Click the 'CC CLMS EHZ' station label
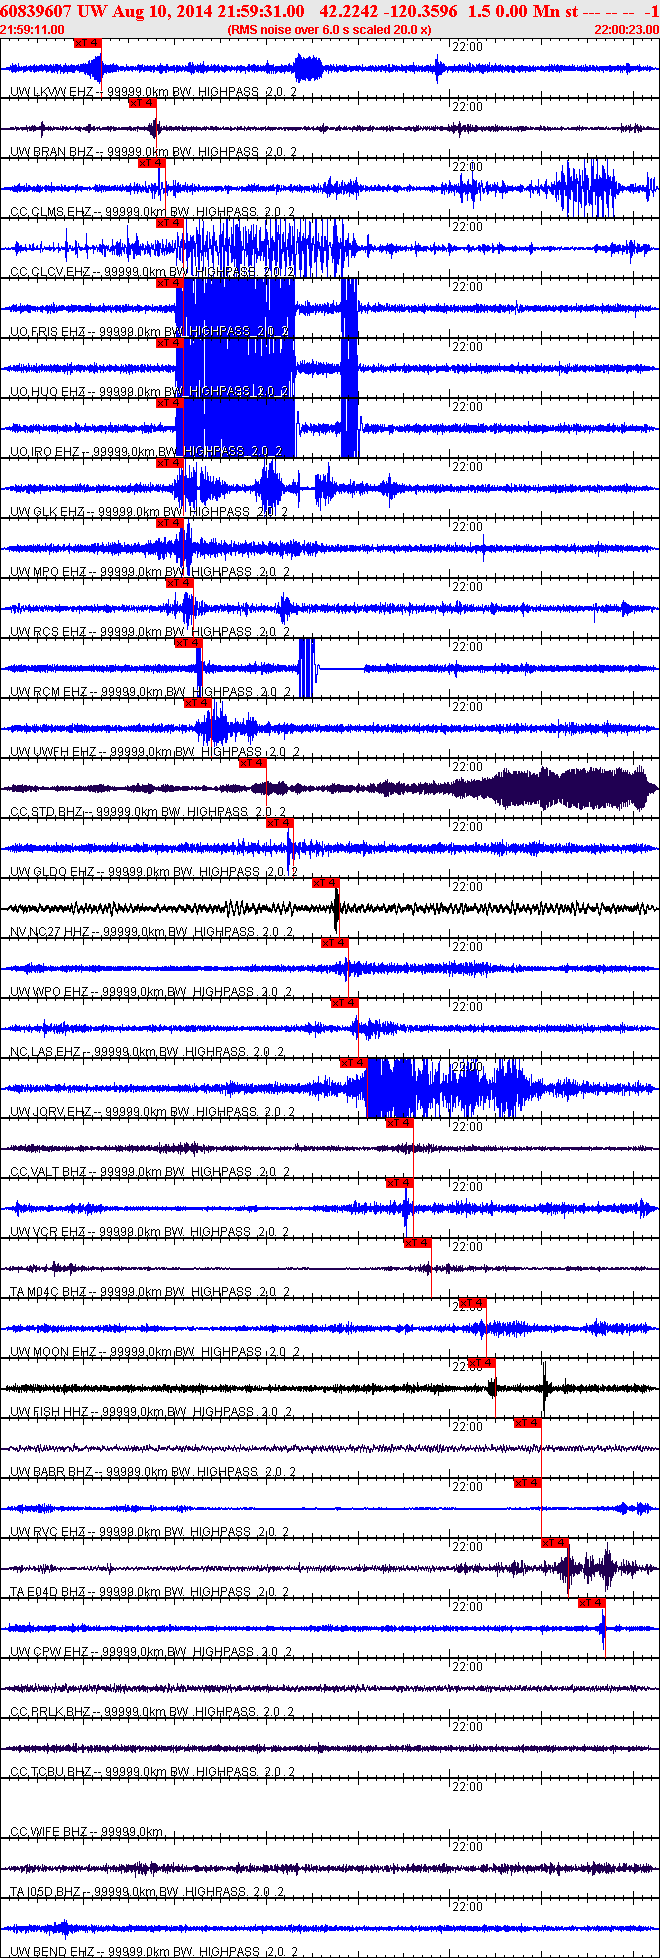Image resolution: width=660 pixels, height=1958 pixels. [50, 212]
